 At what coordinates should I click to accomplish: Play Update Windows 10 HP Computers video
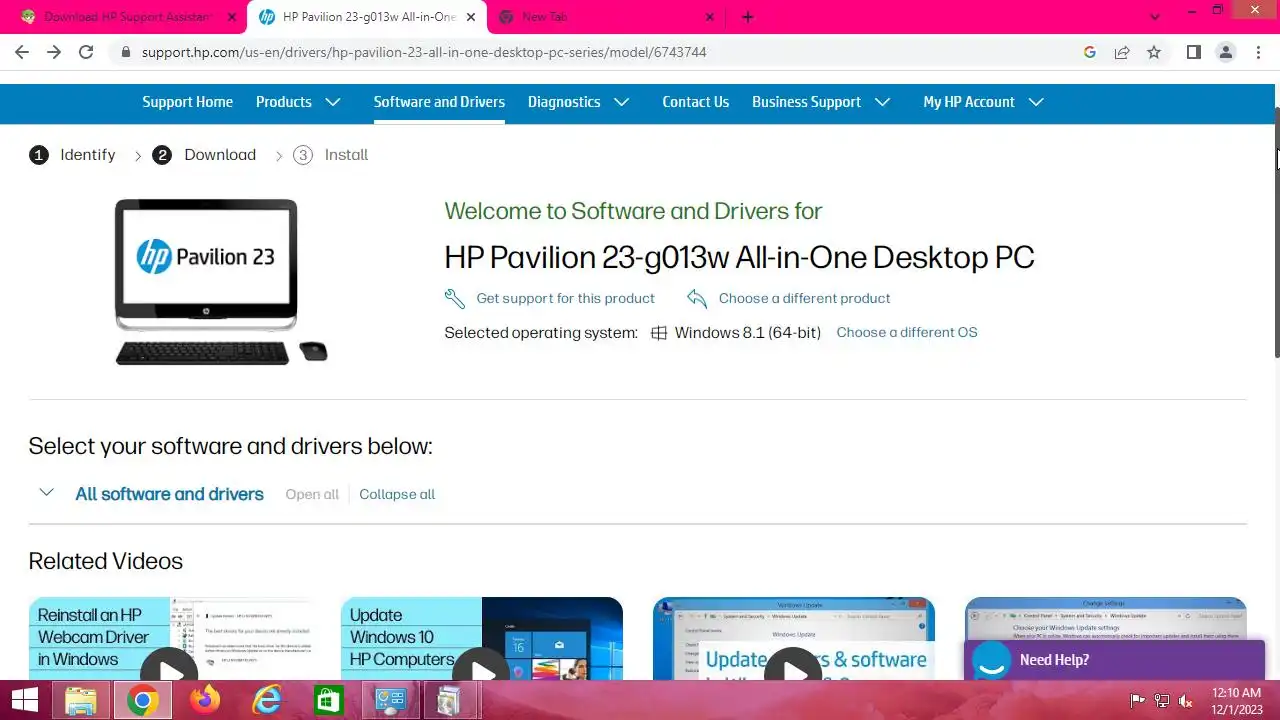click(x=481, y=672)
